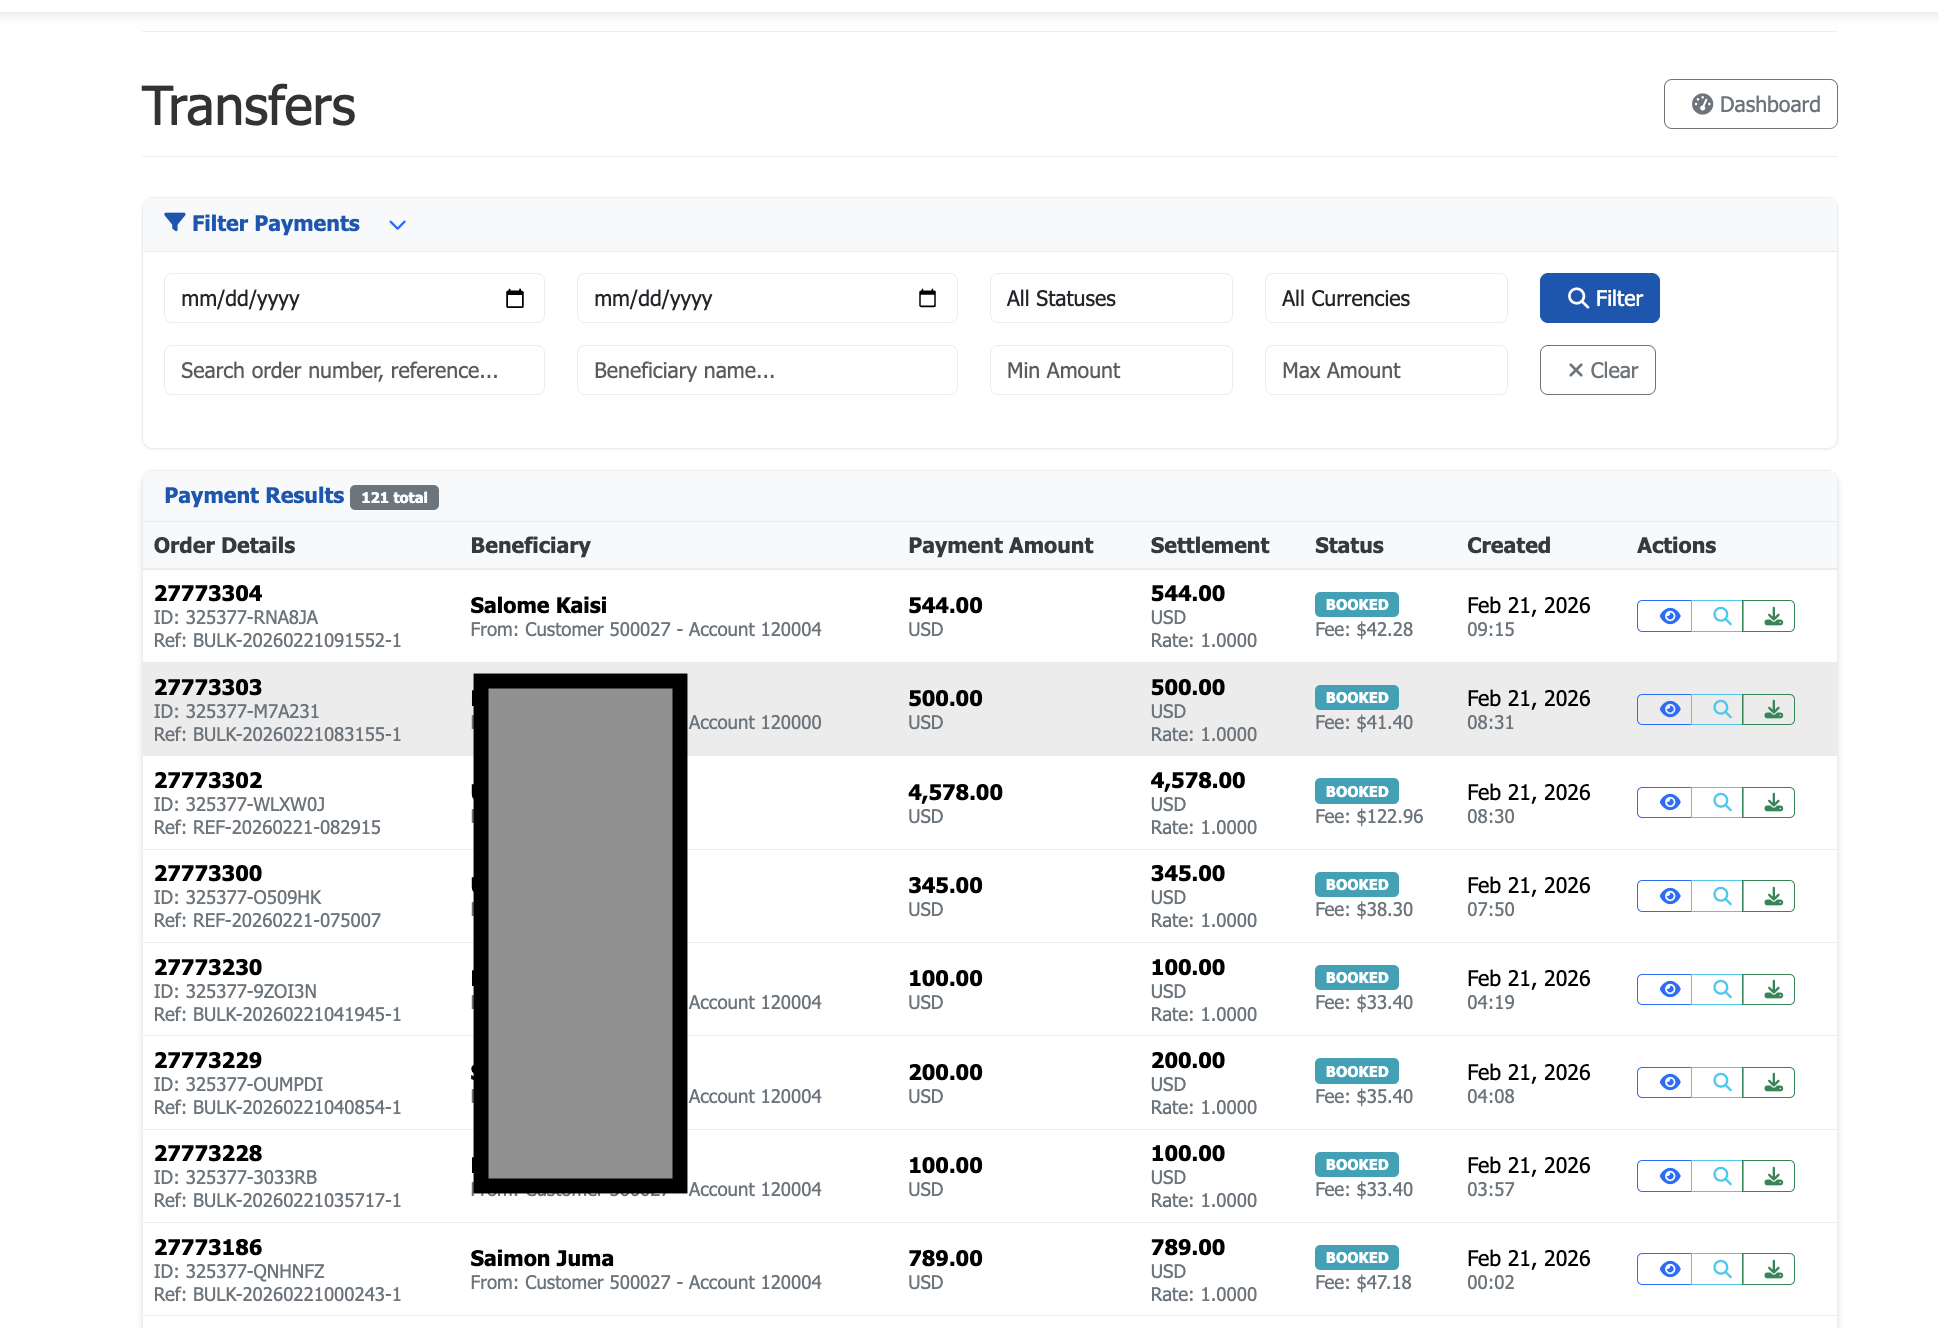This screenshot has width=1938, height=1328.
Task: Go to Dashboard button
Action: 1750,104
